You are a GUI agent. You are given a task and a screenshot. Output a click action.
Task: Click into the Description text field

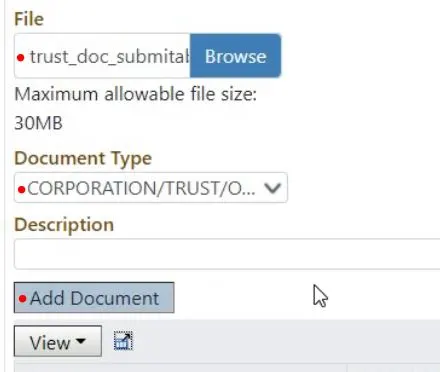(x=227, y=254)
